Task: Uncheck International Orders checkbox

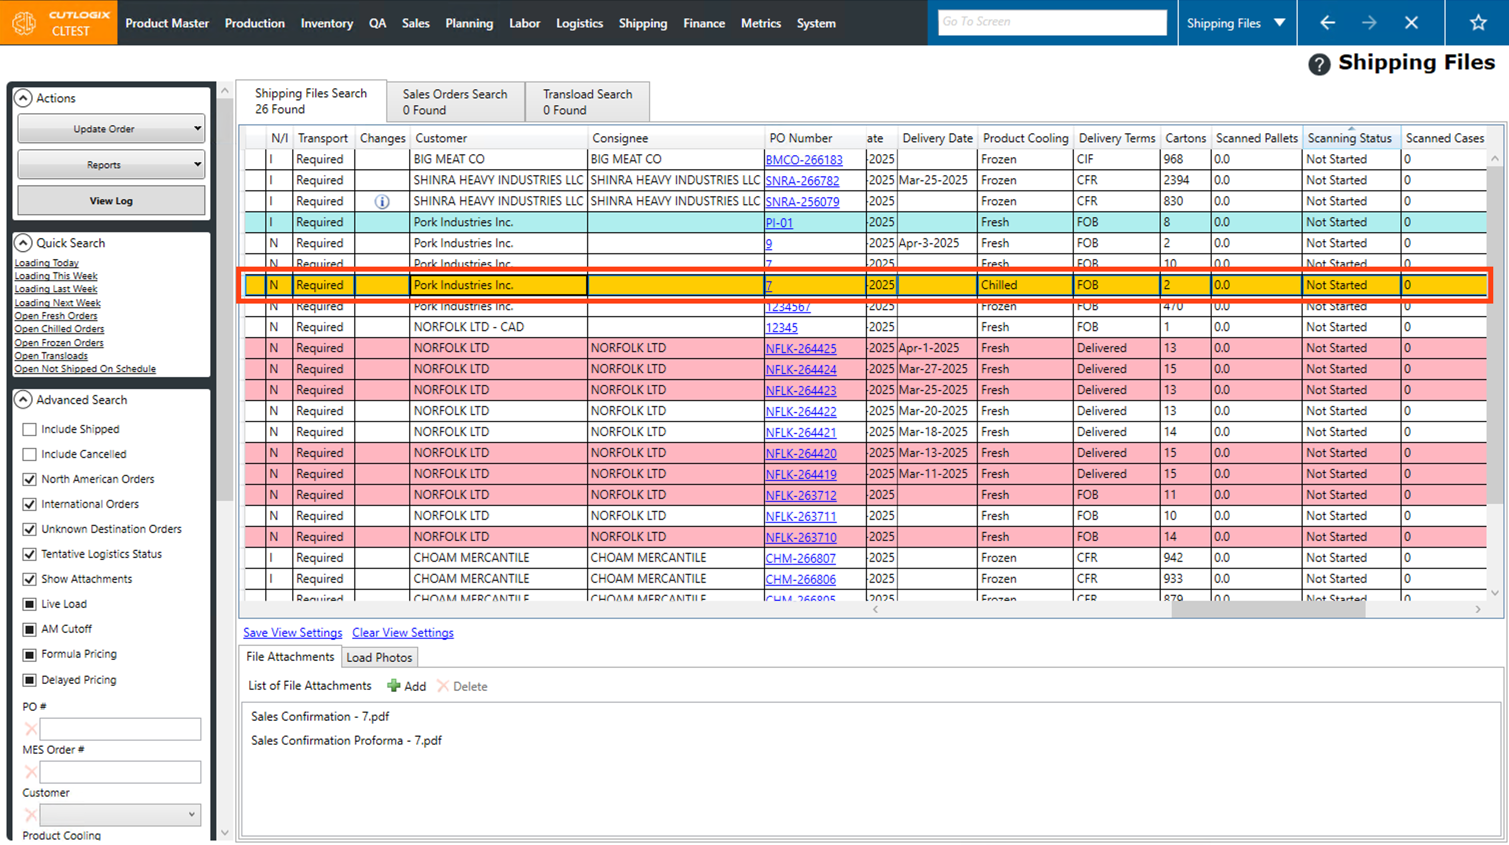Action: (x=30, y=504)
